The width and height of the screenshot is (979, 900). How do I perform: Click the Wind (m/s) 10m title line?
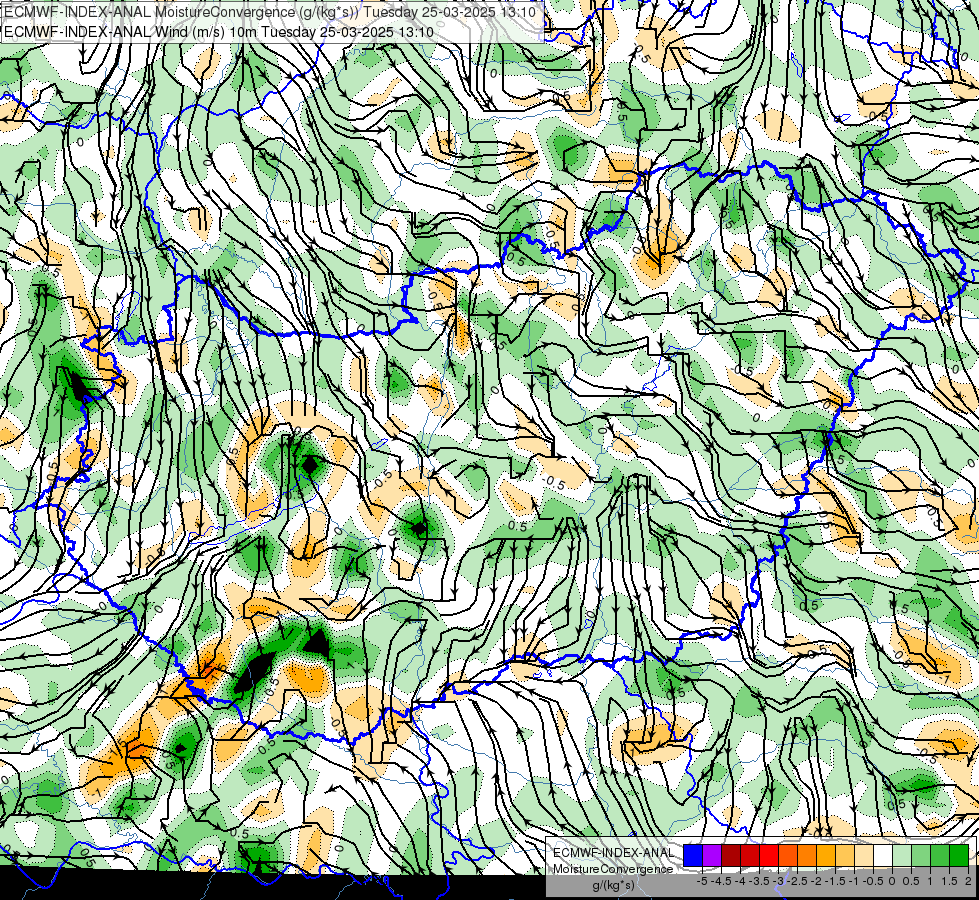218,32
